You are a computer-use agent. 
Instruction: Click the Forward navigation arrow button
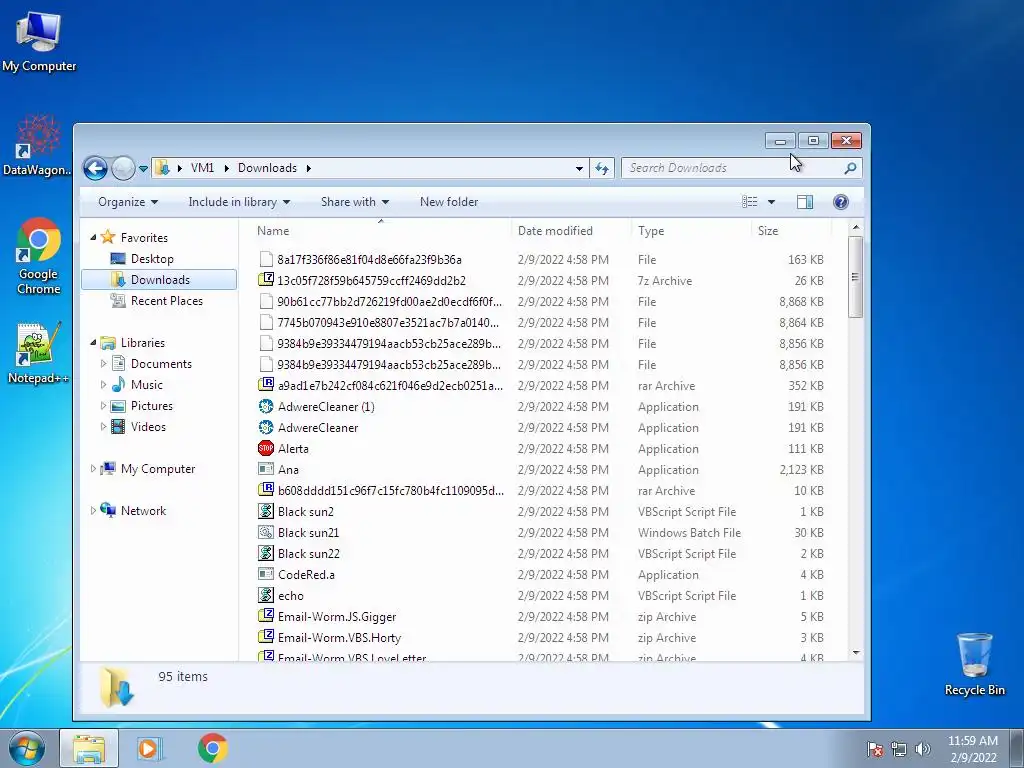(123, 168)
